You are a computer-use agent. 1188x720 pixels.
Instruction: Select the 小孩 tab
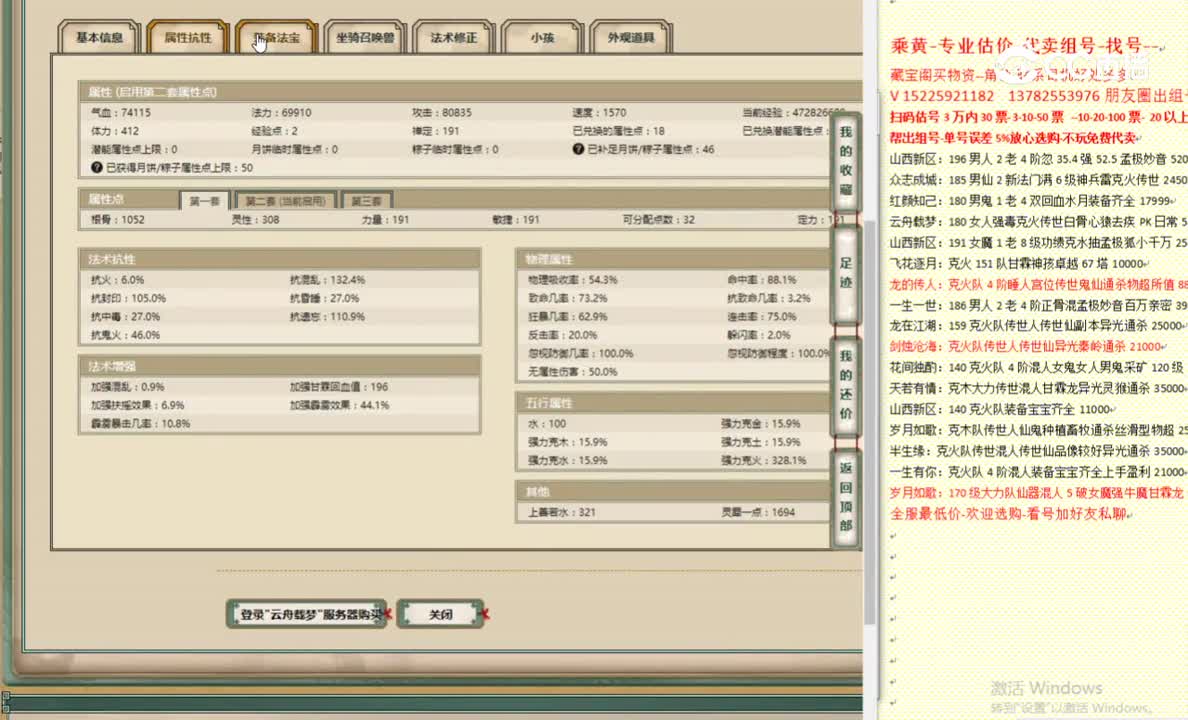tap(542, 37)
